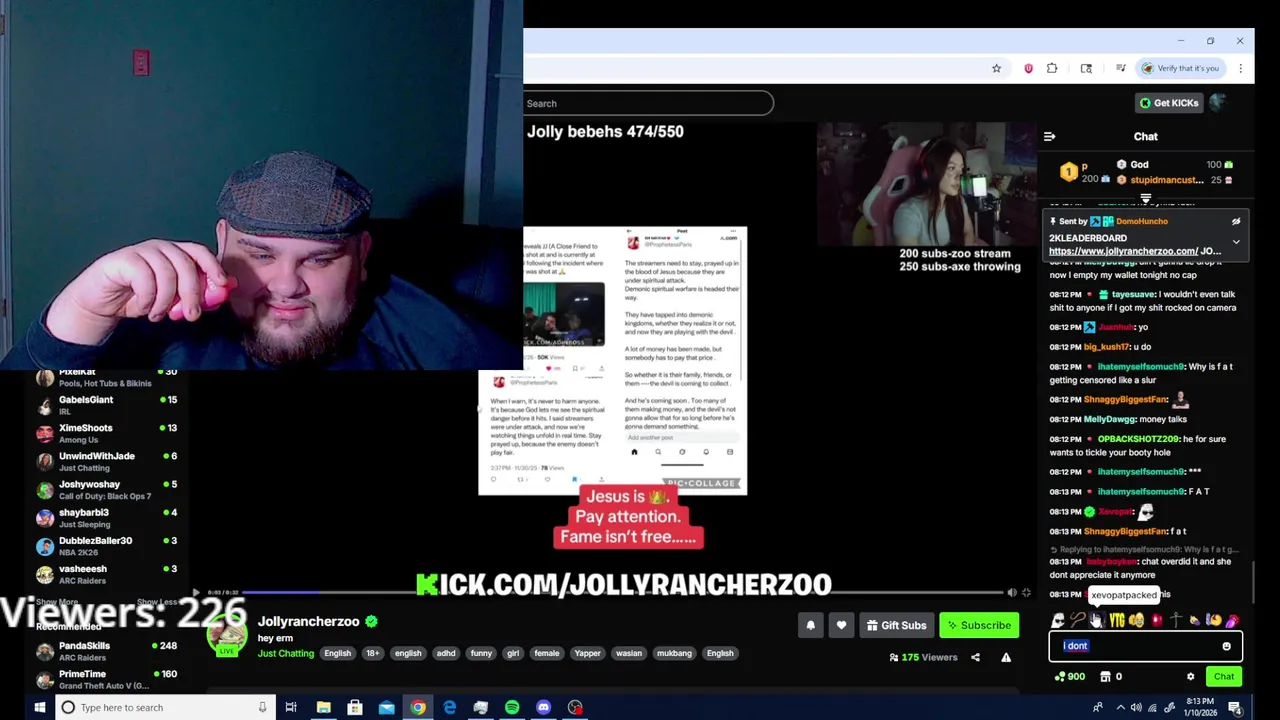Open Task View on the taskbar
The image size is (1280, 720).
coord(291,708)
